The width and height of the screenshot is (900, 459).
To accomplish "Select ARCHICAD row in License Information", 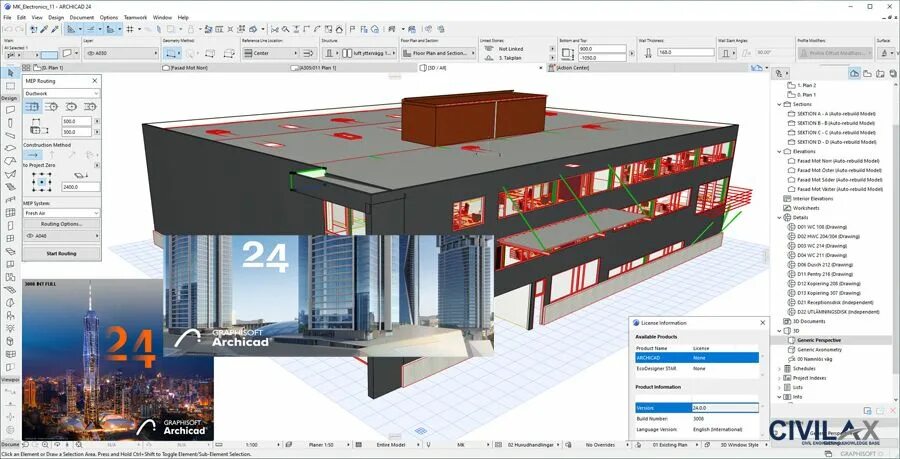I will (696, 357).
